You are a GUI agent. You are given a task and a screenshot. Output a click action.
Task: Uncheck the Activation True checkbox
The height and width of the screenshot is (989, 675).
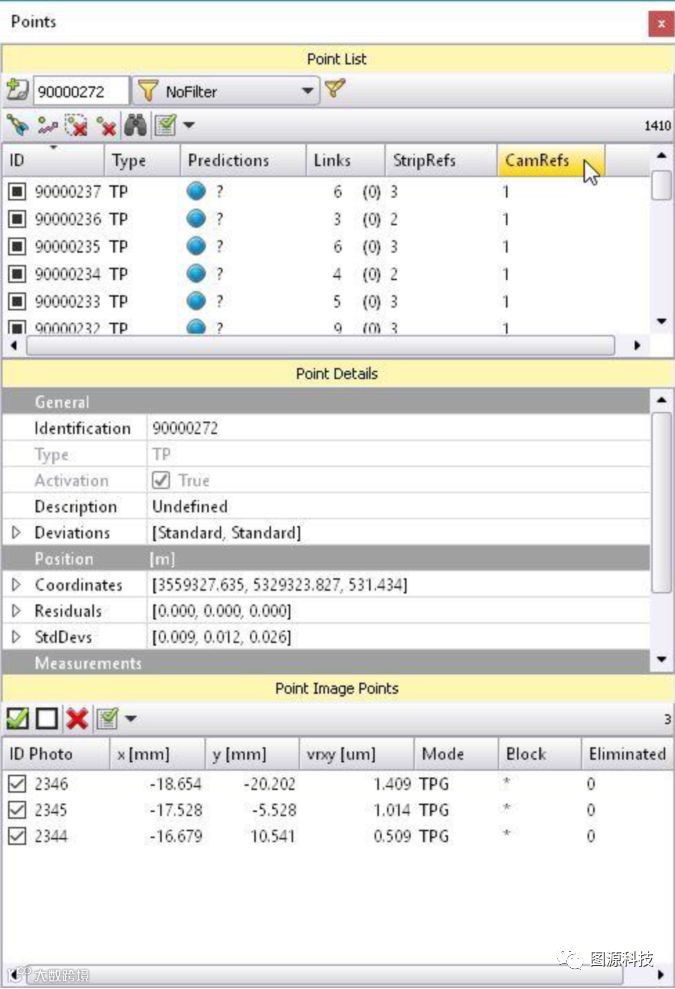[x=161, y=480]
